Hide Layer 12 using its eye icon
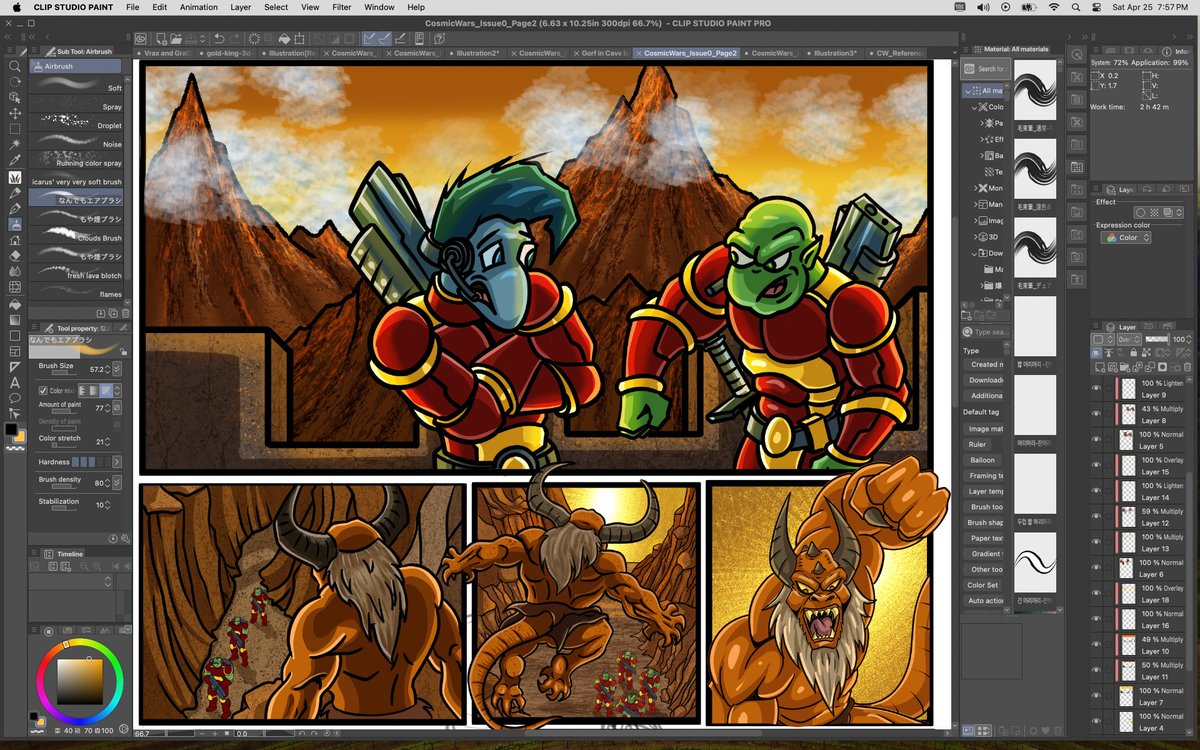The image size is (1200, 750). pyautogui.click(x=1097, y=517)
